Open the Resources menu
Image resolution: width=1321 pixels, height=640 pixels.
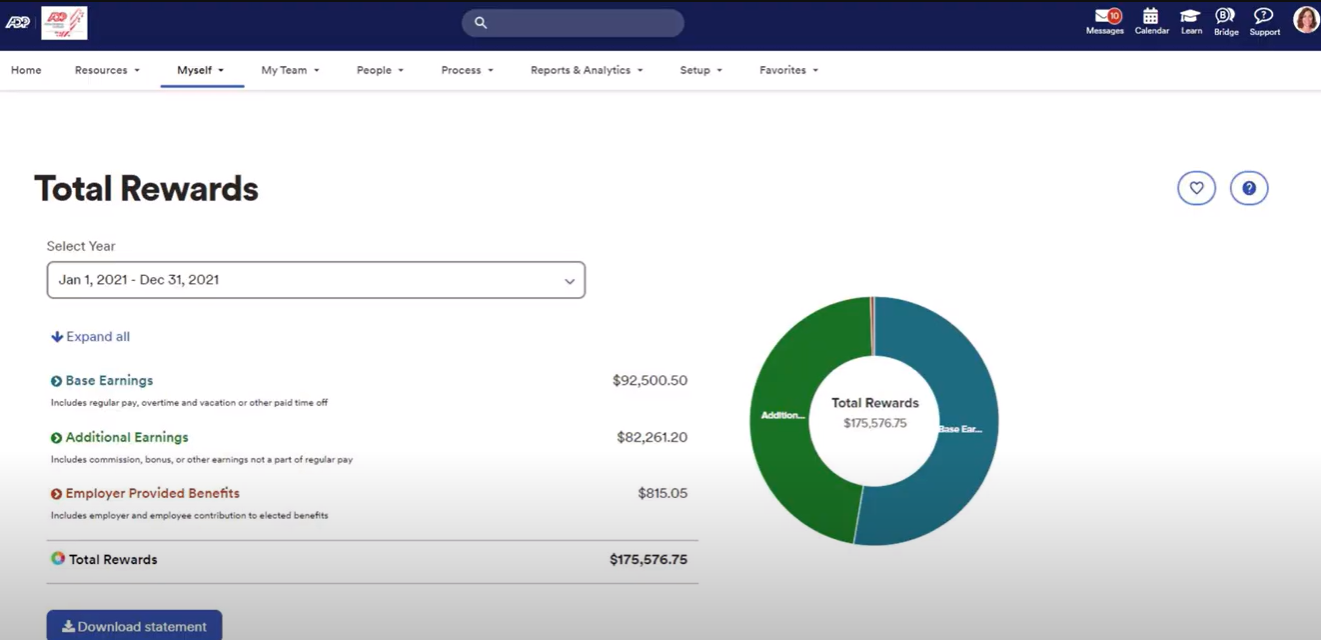pos(107,70)
